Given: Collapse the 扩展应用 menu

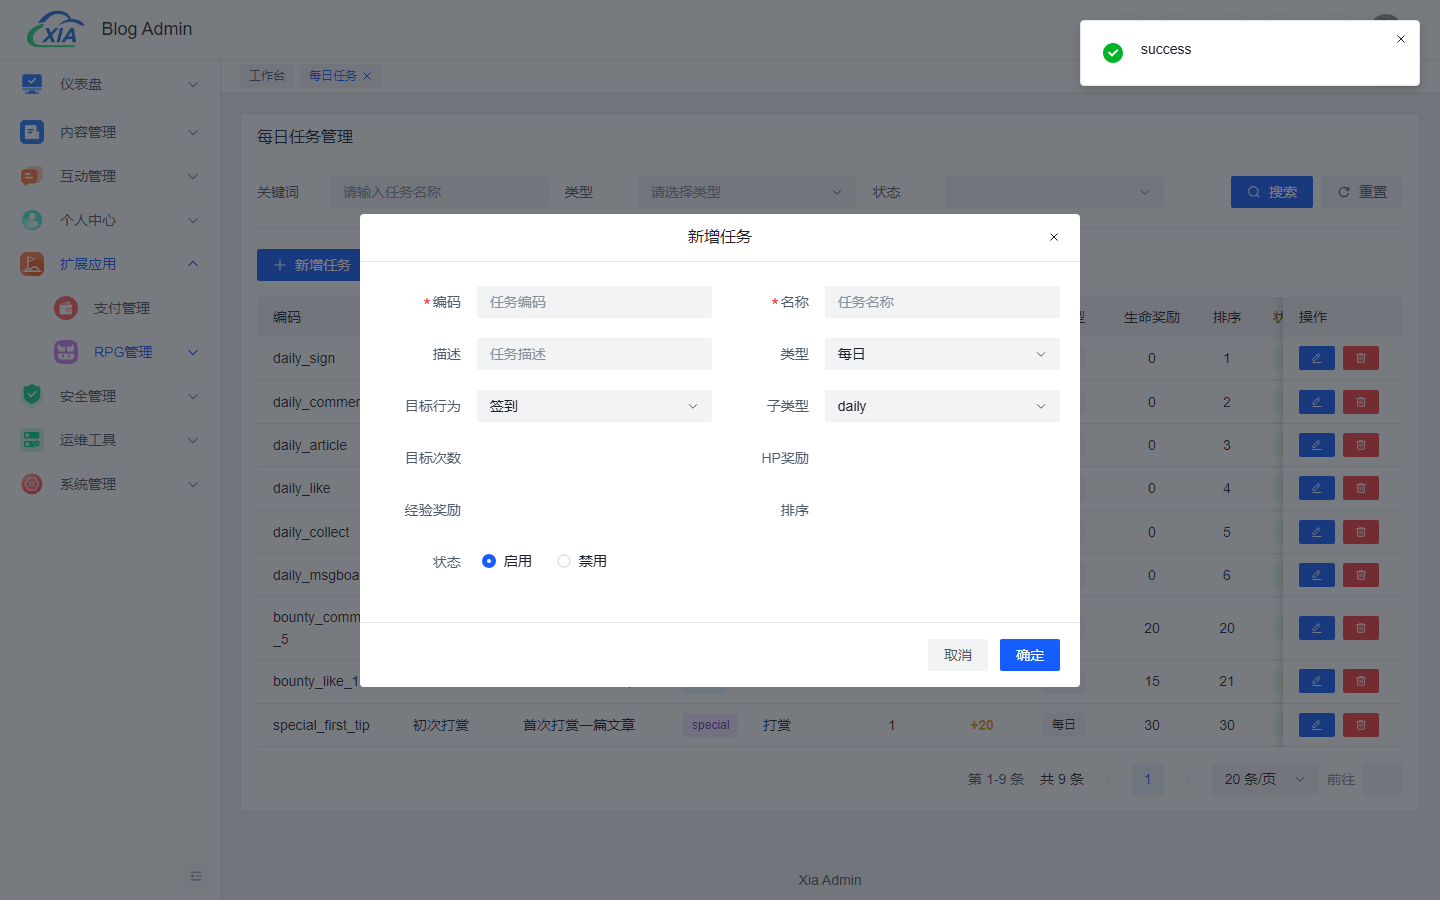Looking at the screenshot, I should (193, 264).
